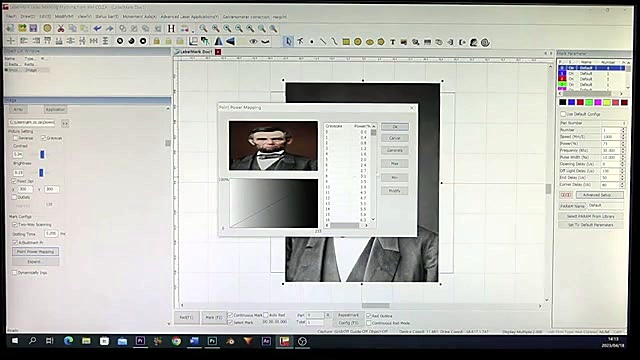Click the >> browse button beside the file path
The image size is (640, 360).
65,123
